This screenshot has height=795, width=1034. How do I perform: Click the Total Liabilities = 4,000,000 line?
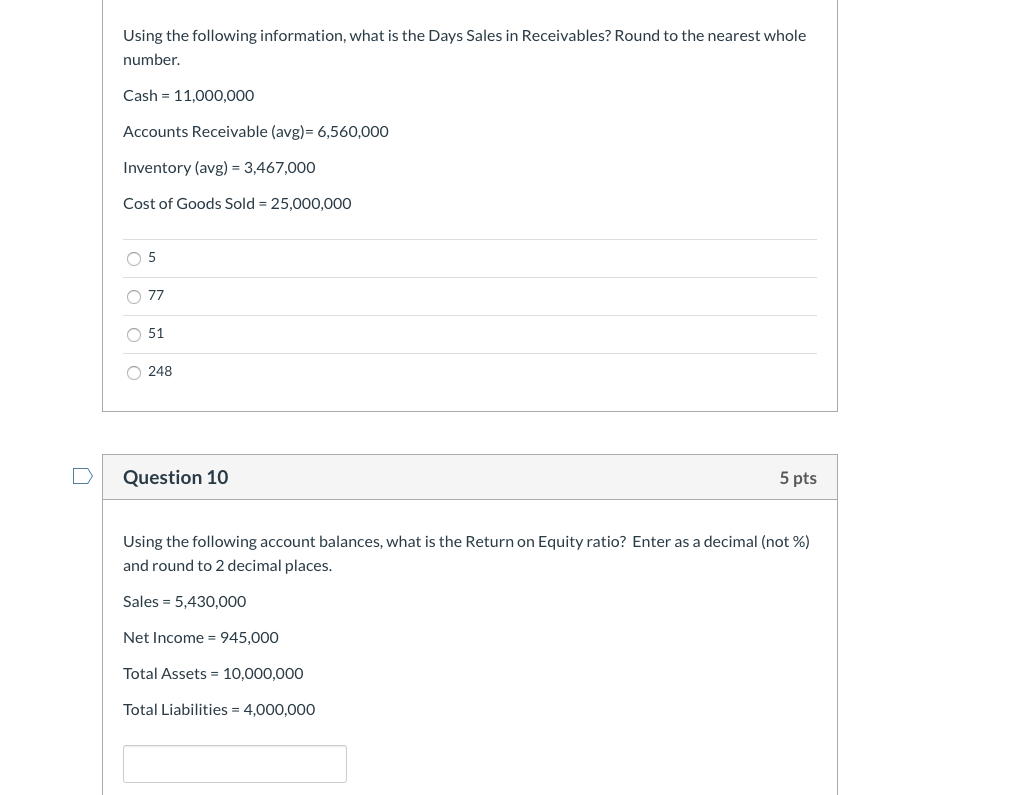tap(219, 708)
